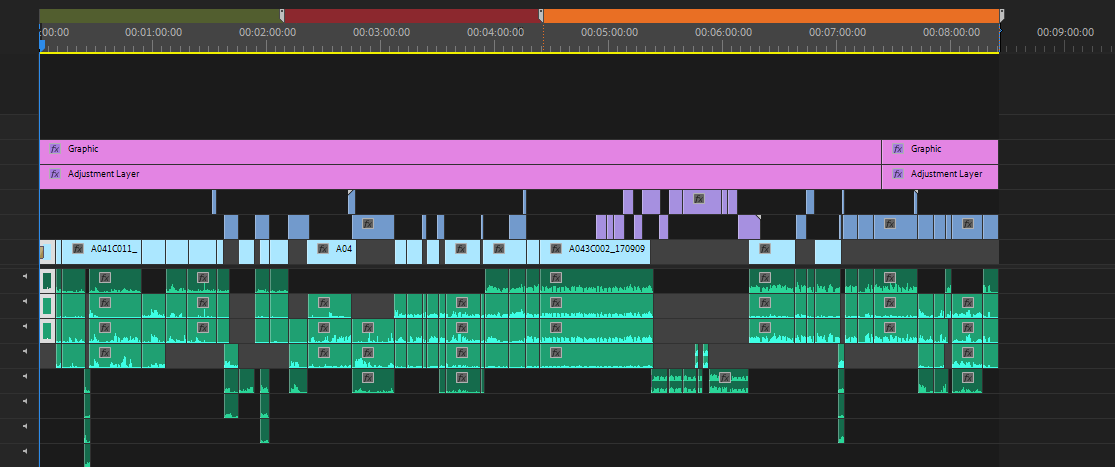Open the fx badge on the second Graphic clip

pyautogui.click(x=898, y=149)
